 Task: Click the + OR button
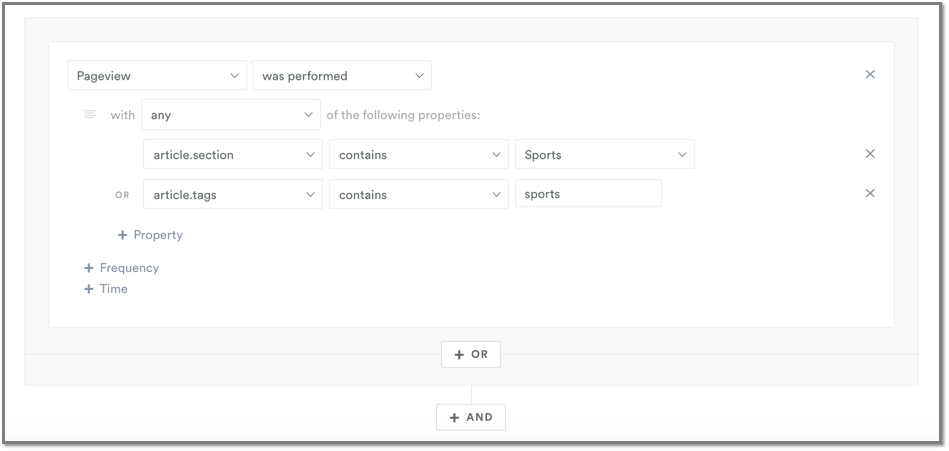(471, 354)
